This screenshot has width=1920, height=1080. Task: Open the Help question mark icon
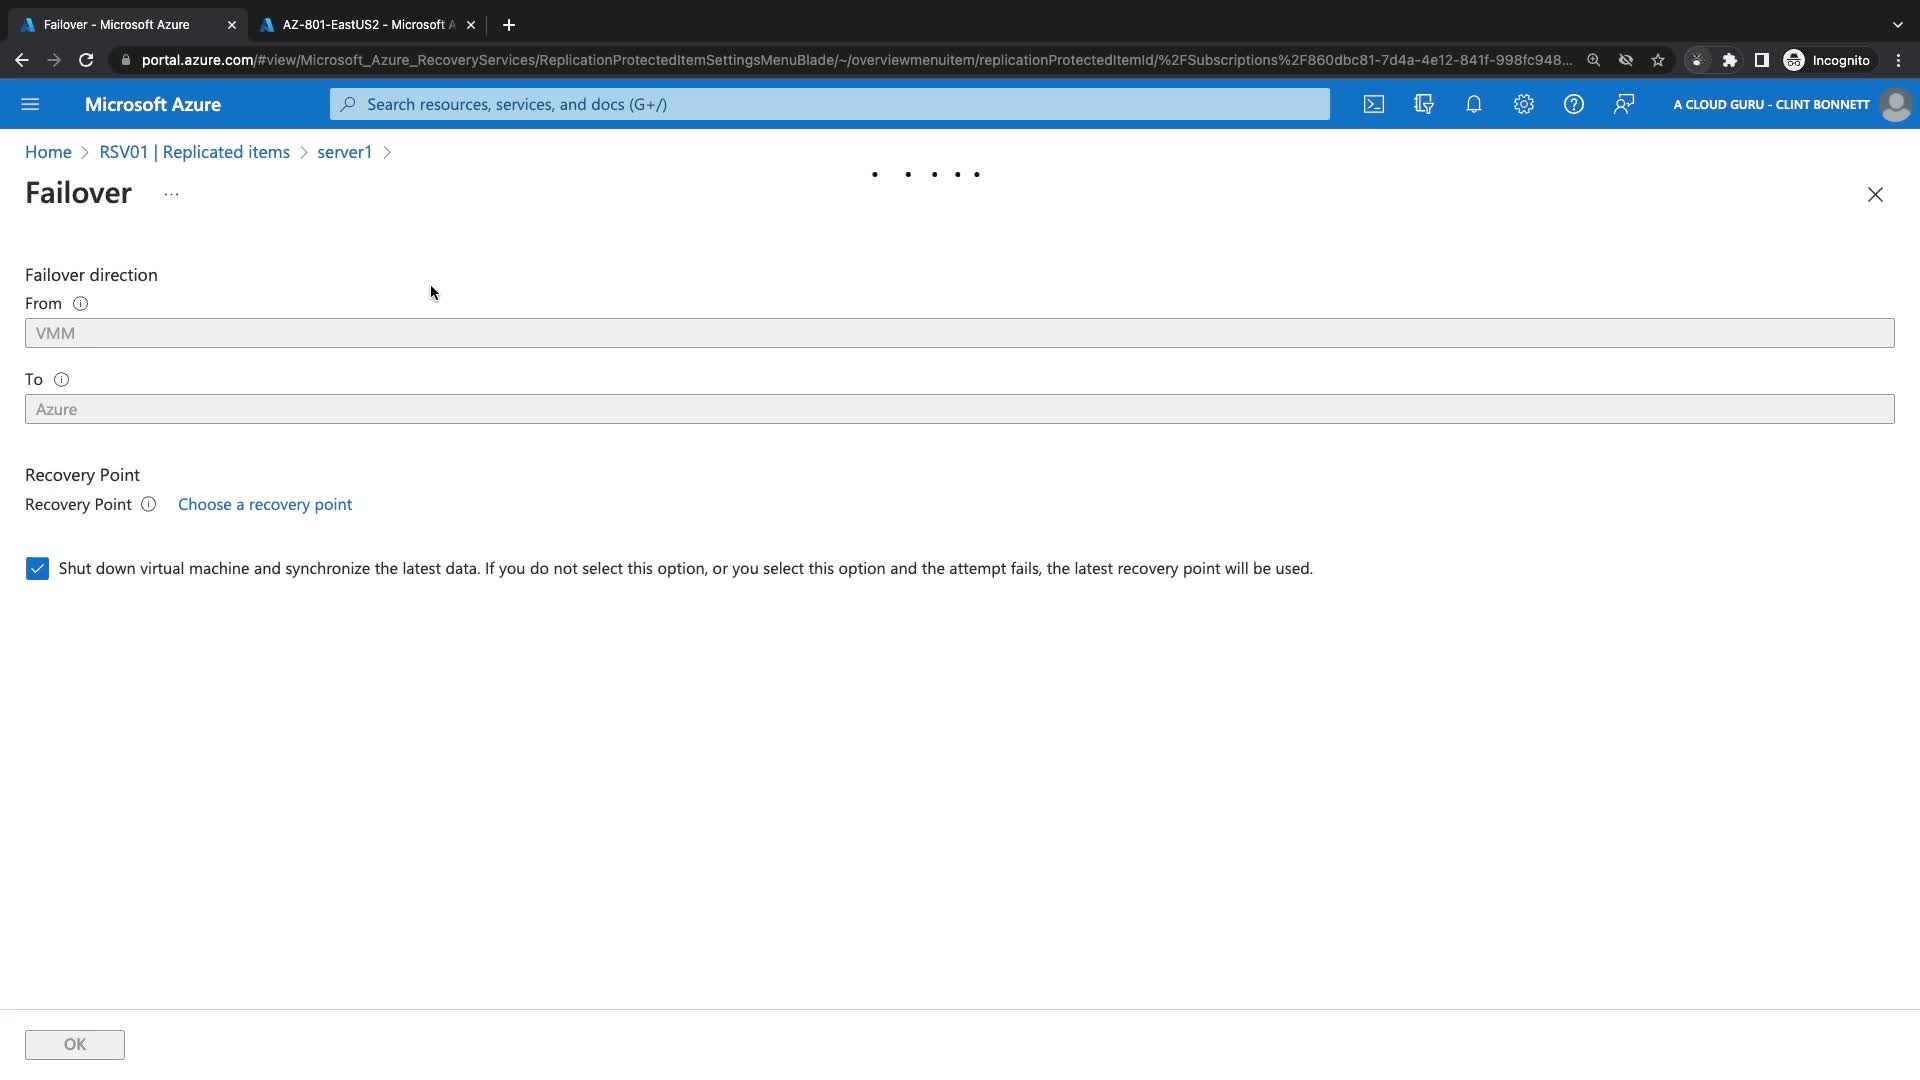(1574, 104)
